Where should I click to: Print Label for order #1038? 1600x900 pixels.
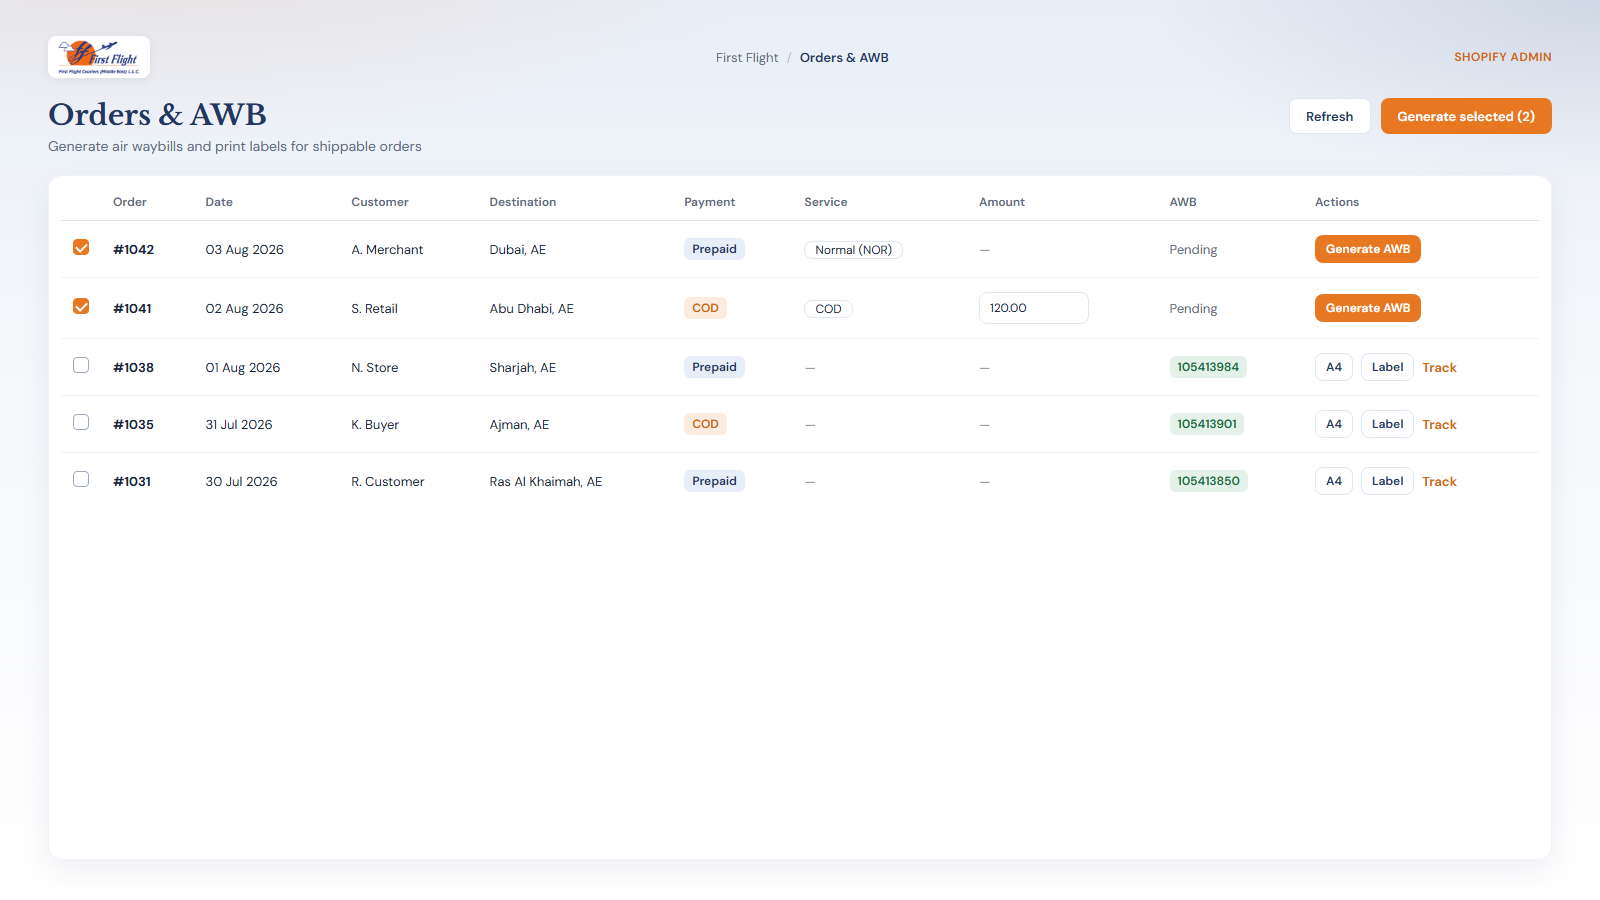pos(1387,367)
